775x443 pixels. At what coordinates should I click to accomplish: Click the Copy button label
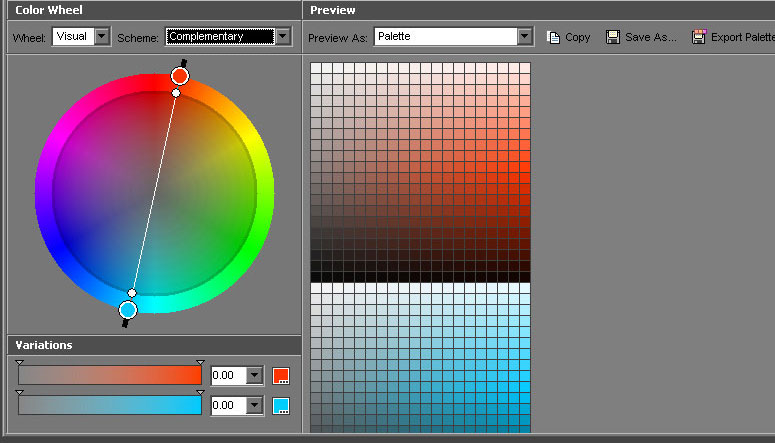coord(578,37)
